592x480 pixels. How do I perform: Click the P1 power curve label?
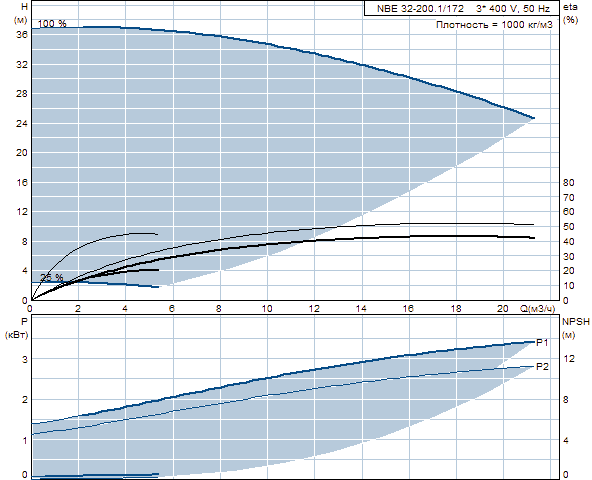click(x=542, y=343)
